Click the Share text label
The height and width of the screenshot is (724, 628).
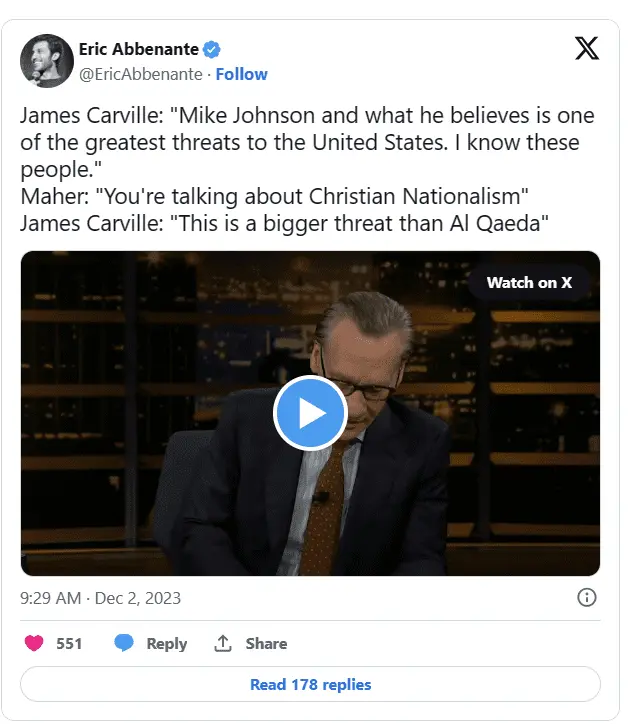(x=266, y=643)
